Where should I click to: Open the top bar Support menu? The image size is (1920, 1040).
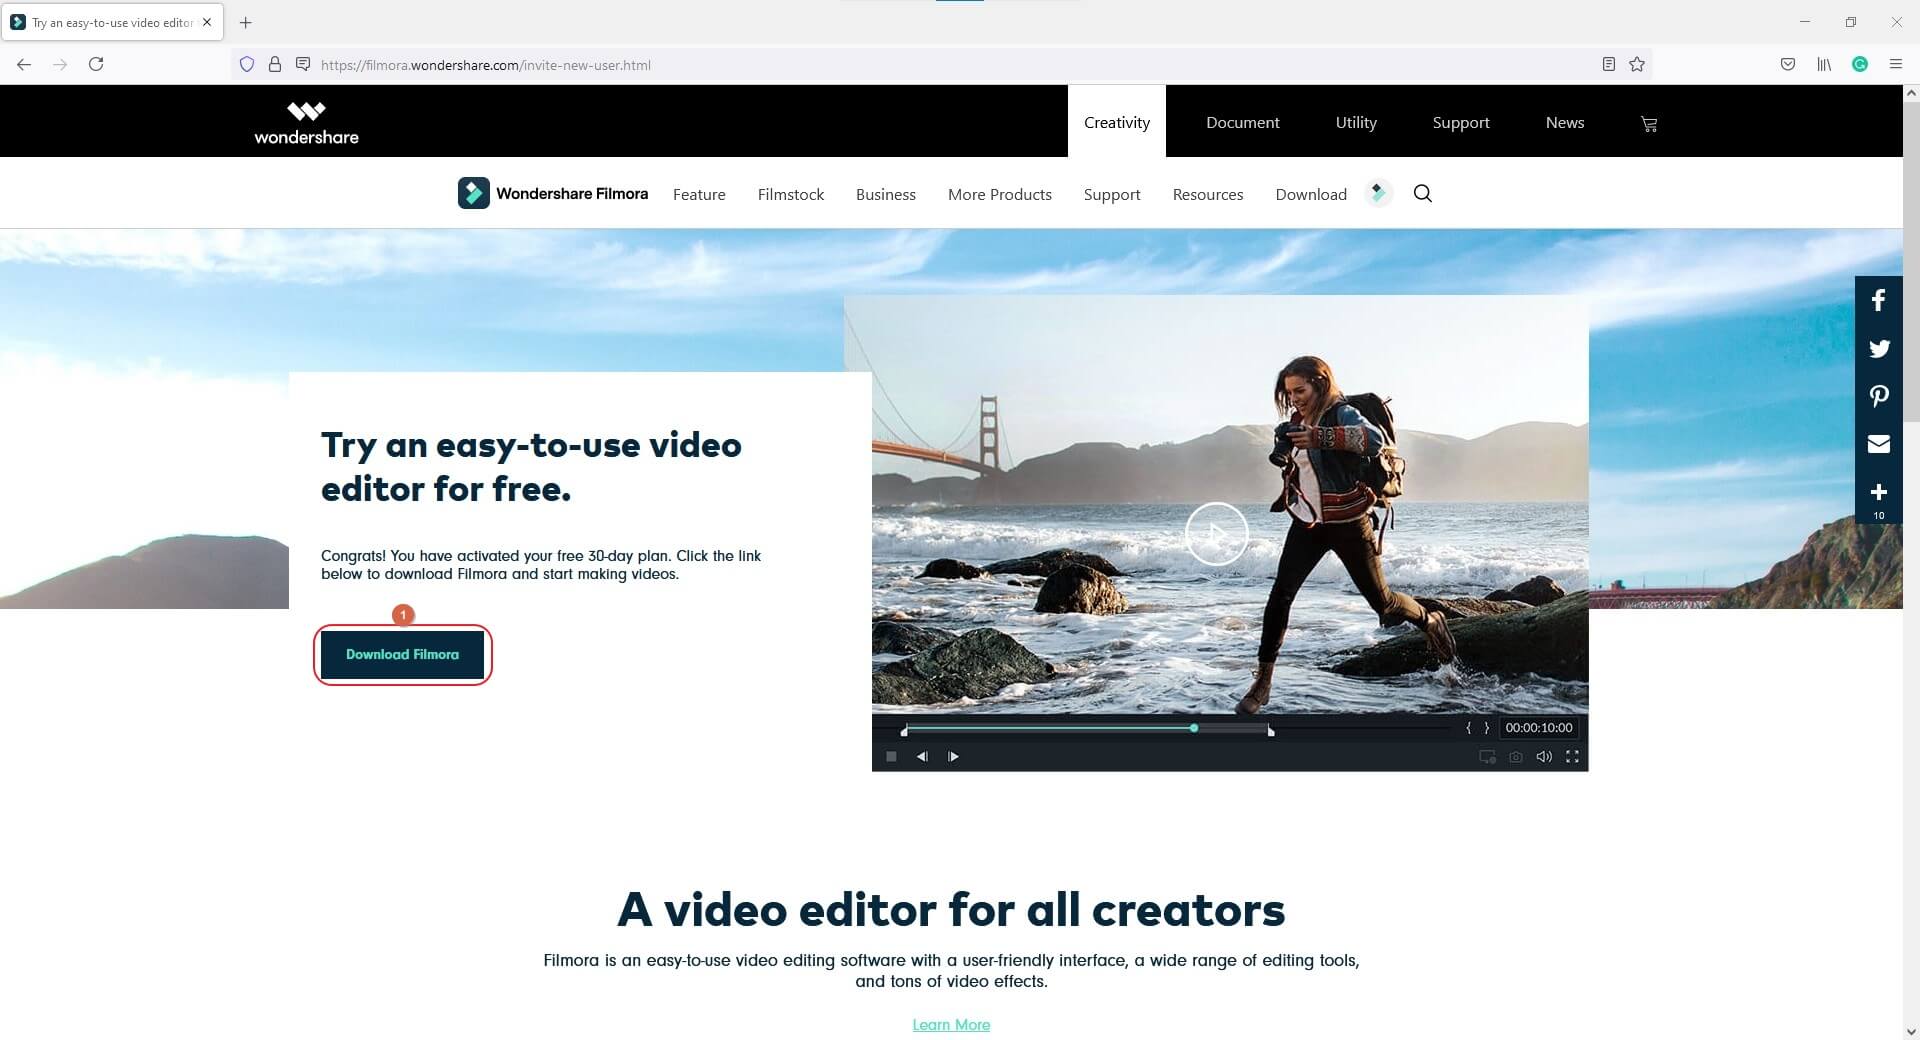coord(1461,122)
